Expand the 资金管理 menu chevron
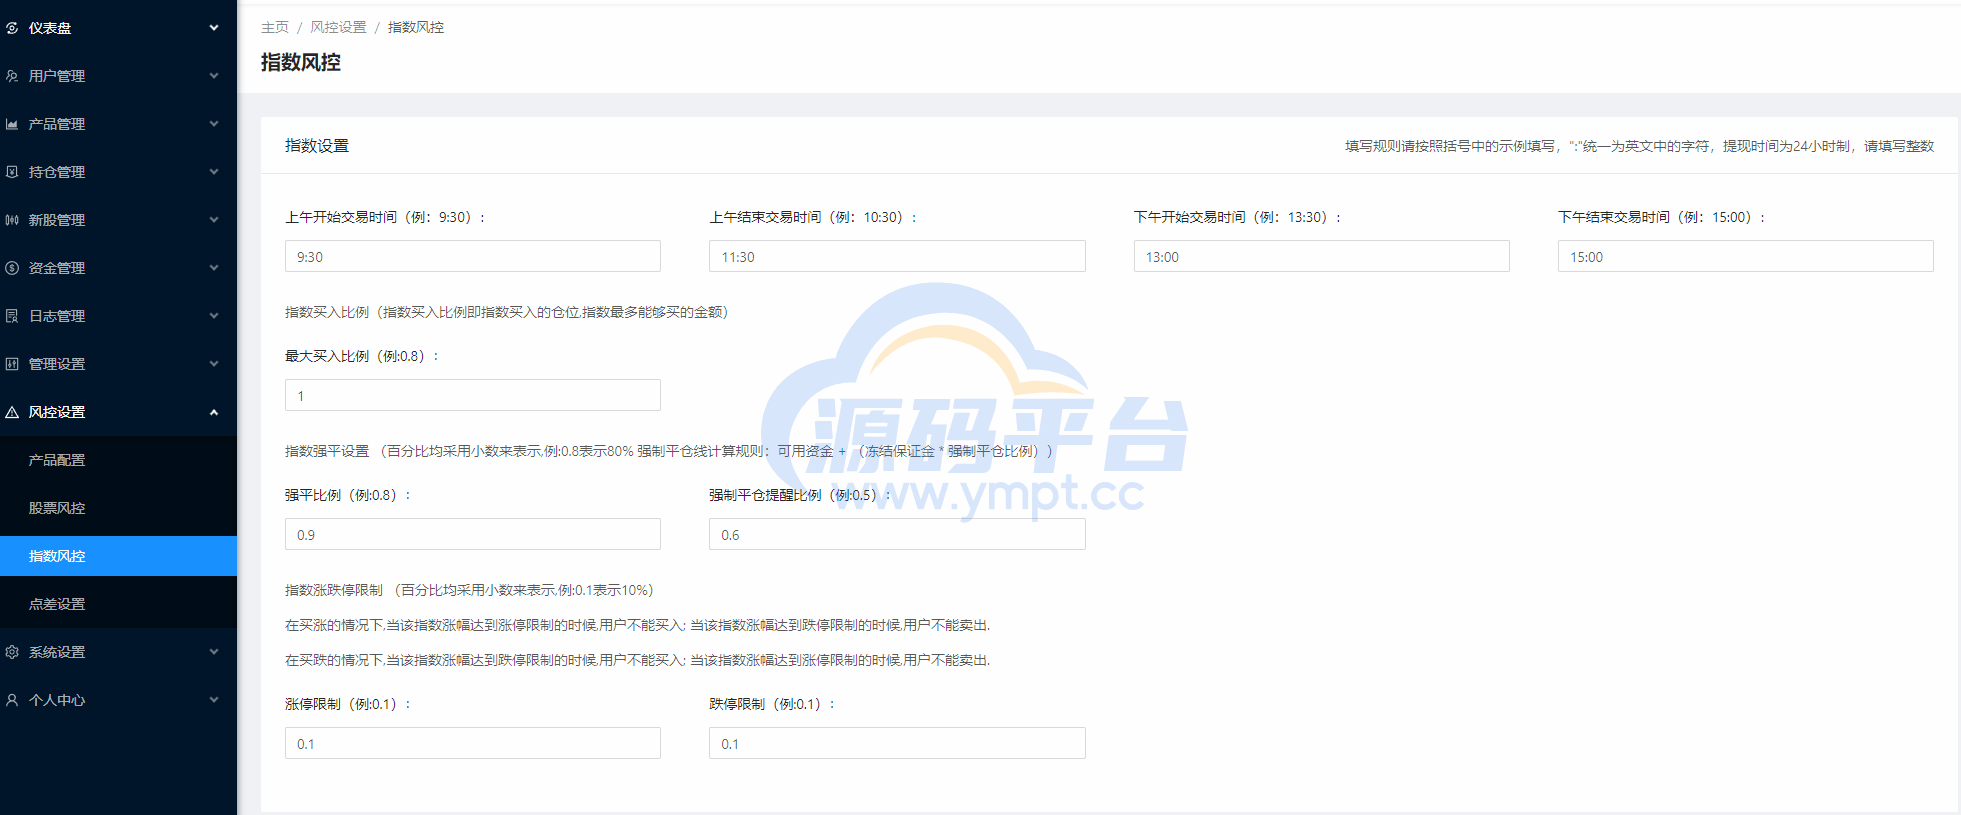The height and width of the screenshot is (815, 1961). [x=214, y=268]
